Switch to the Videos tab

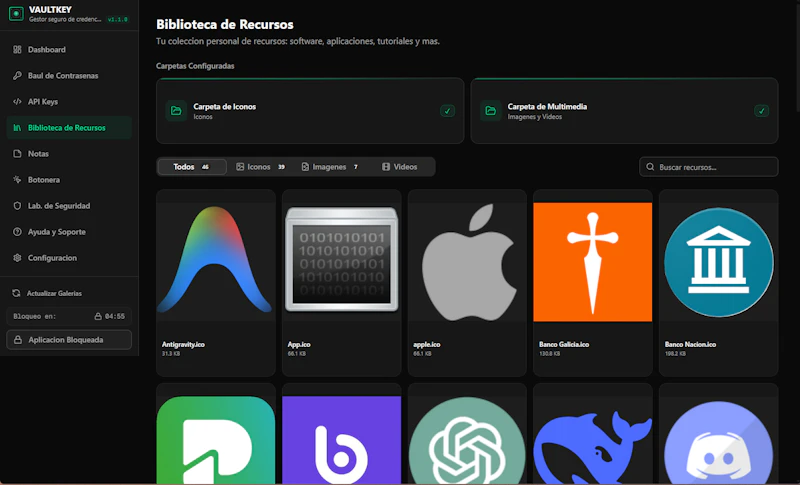[x=399, y=167]
